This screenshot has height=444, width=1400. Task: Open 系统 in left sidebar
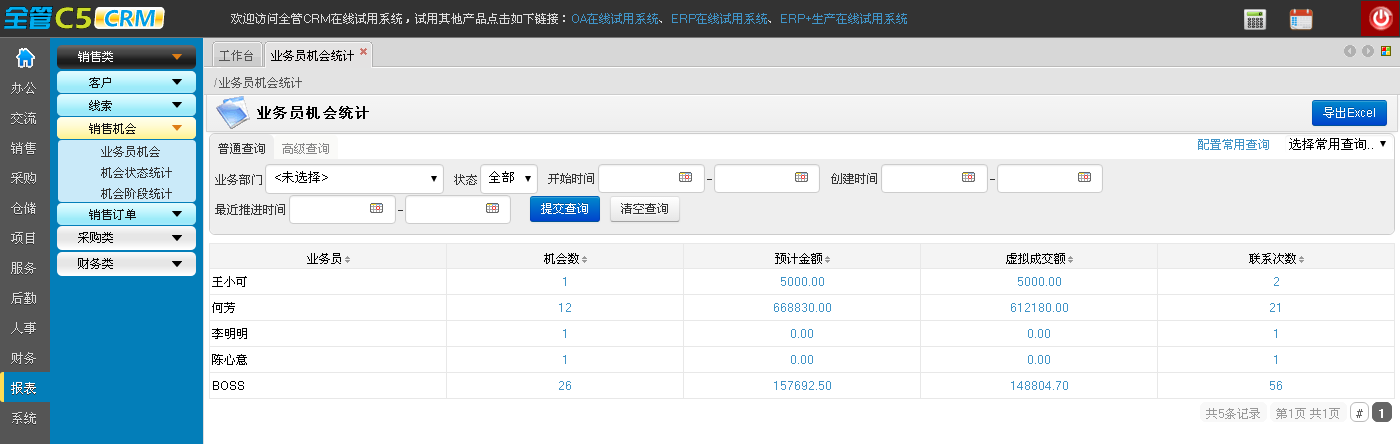[x=24, y=418]
